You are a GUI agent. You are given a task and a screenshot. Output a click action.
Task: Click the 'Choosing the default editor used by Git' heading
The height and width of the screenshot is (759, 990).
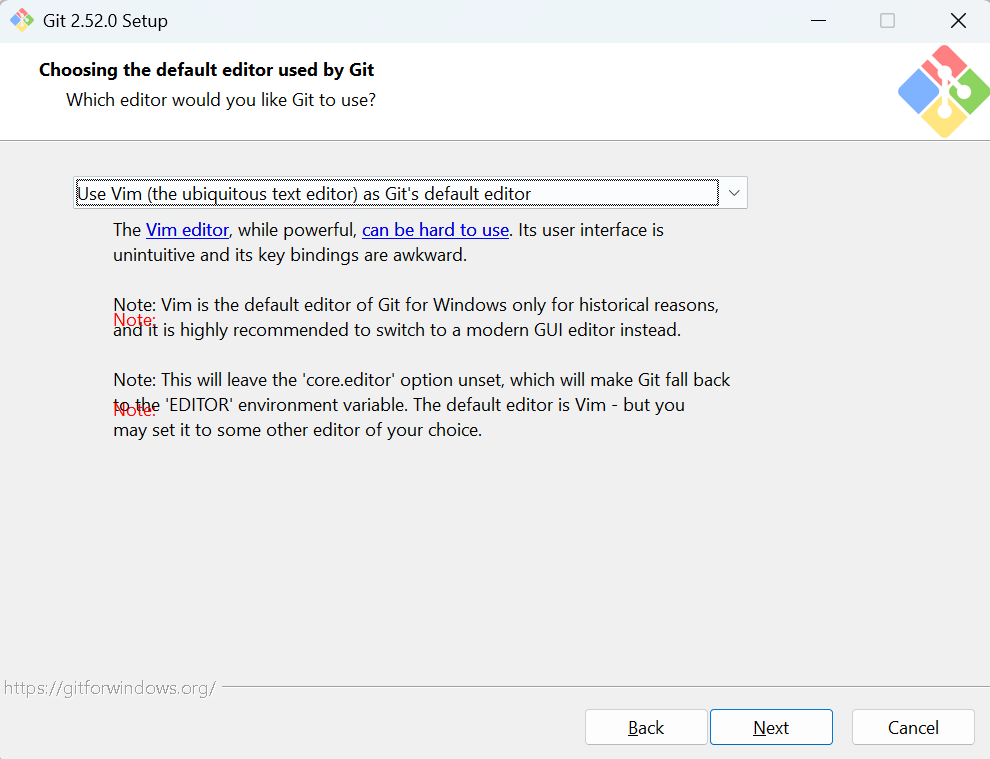tap(206, 69)
